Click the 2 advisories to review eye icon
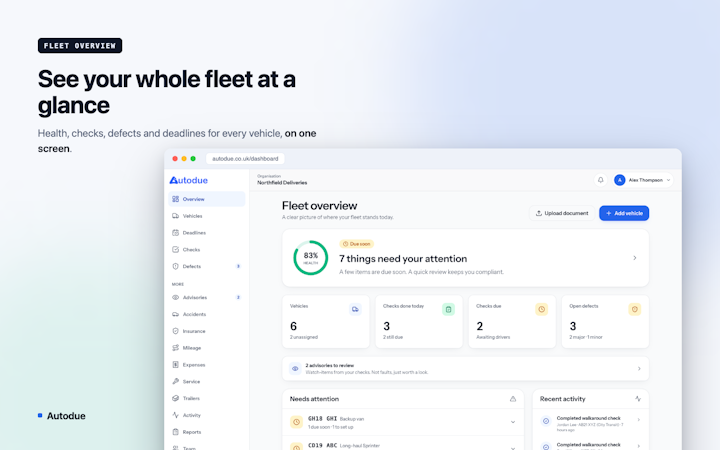 (x=295, y=369)
